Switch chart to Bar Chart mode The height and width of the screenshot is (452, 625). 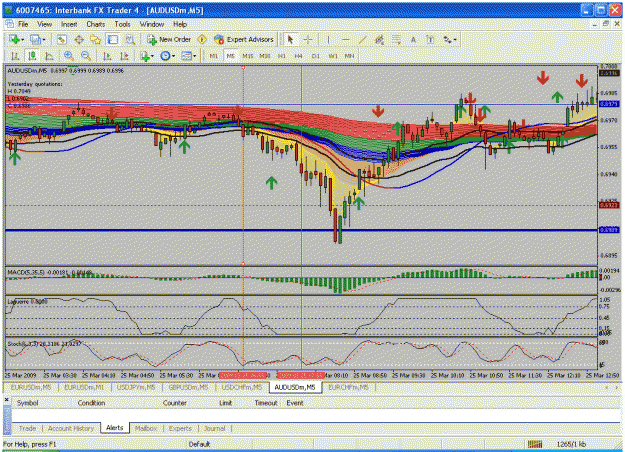pos(15,56)
